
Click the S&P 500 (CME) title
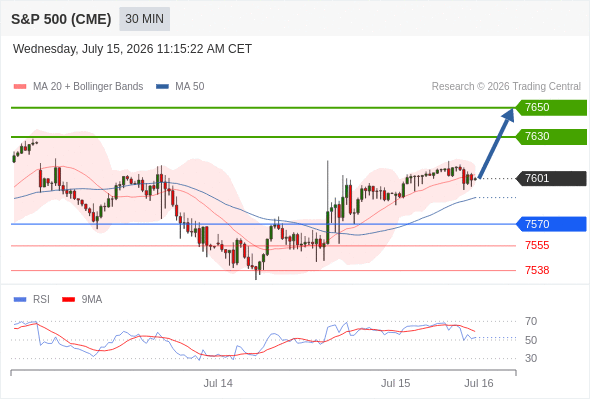pyautogui.click(x=61, y=19)
